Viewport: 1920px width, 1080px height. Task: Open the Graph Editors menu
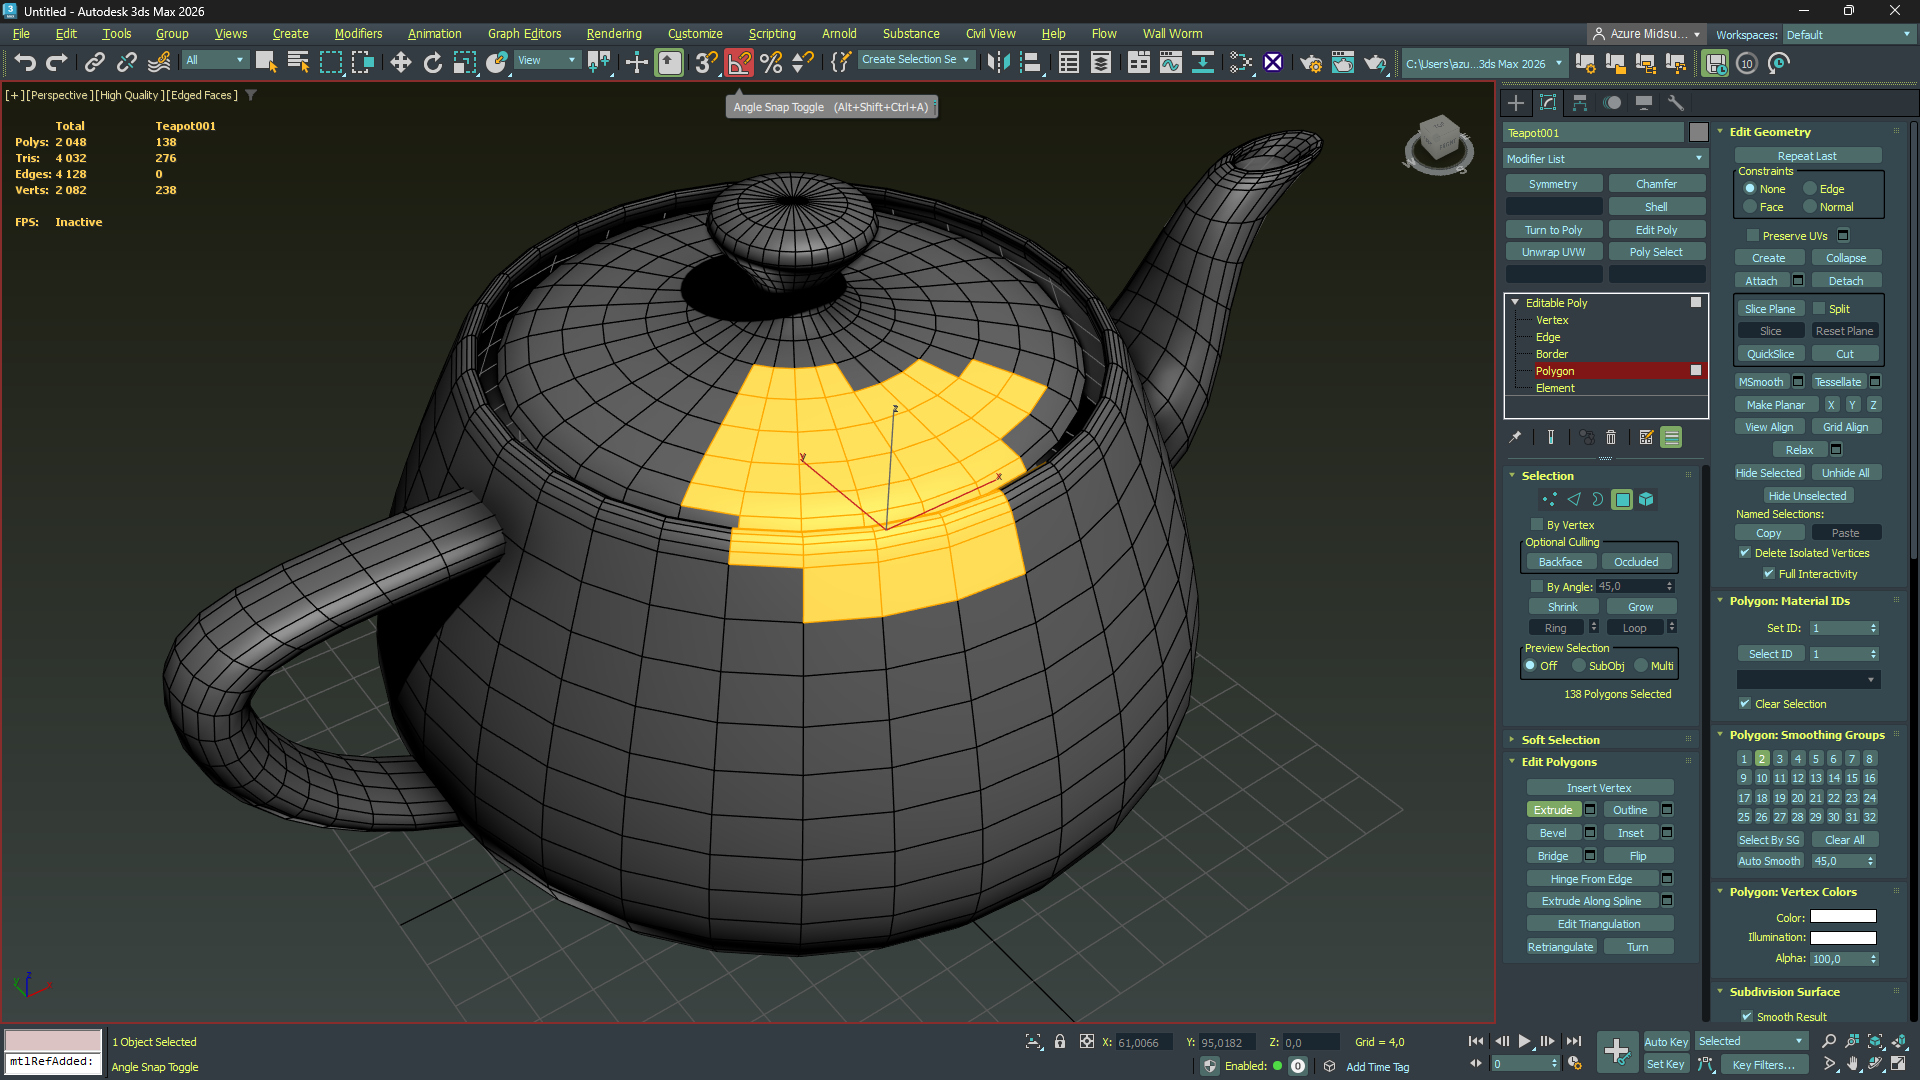coord(524,34)
